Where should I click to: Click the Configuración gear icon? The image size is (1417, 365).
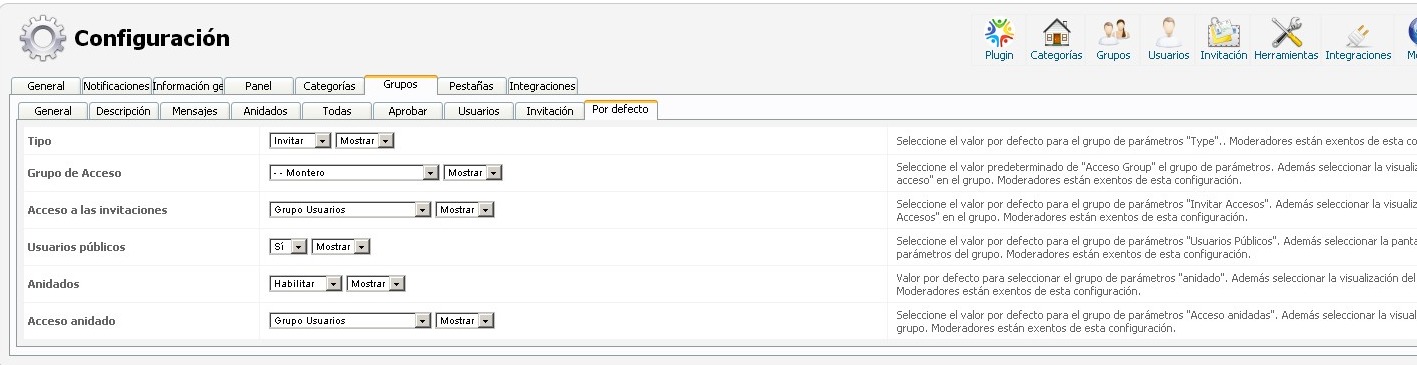[x=41, y=39]
